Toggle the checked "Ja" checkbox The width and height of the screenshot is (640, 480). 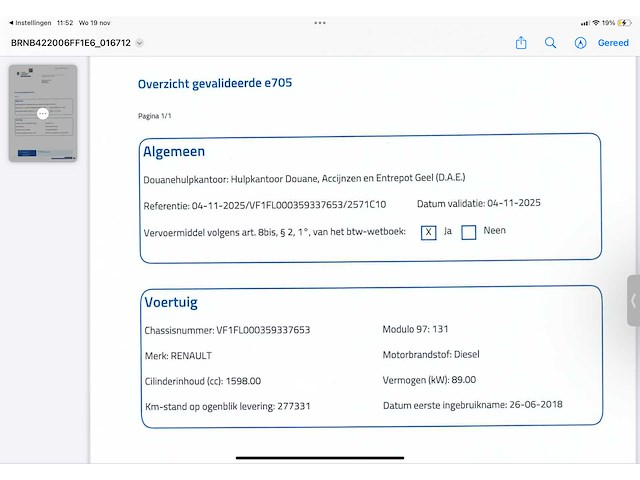429,232
